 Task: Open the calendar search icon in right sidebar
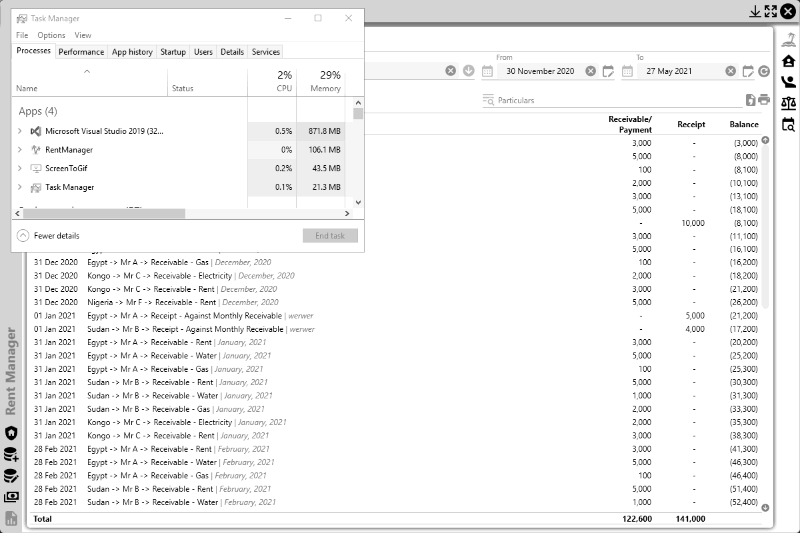point(789,124)
